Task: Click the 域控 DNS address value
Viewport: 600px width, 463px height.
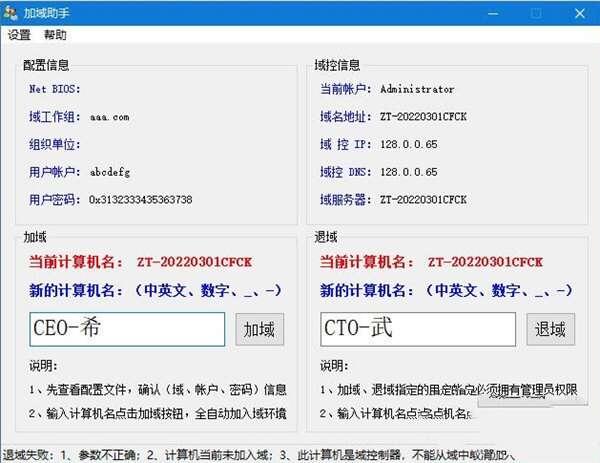Action: coord(409,172)
